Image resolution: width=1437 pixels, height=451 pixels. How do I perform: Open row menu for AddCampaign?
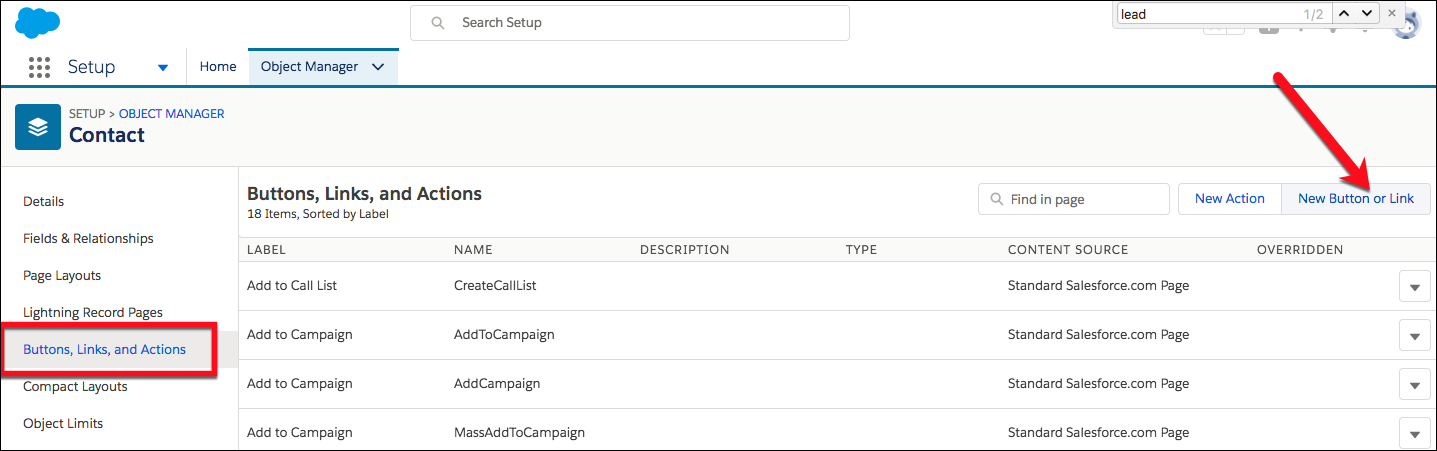(x=1414, y=385)
